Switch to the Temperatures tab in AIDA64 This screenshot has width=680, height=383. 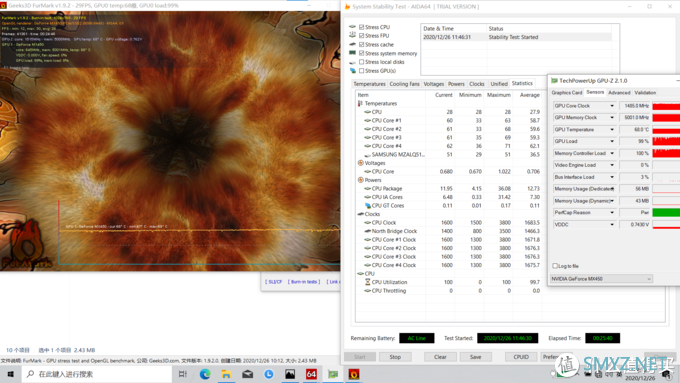369,84
